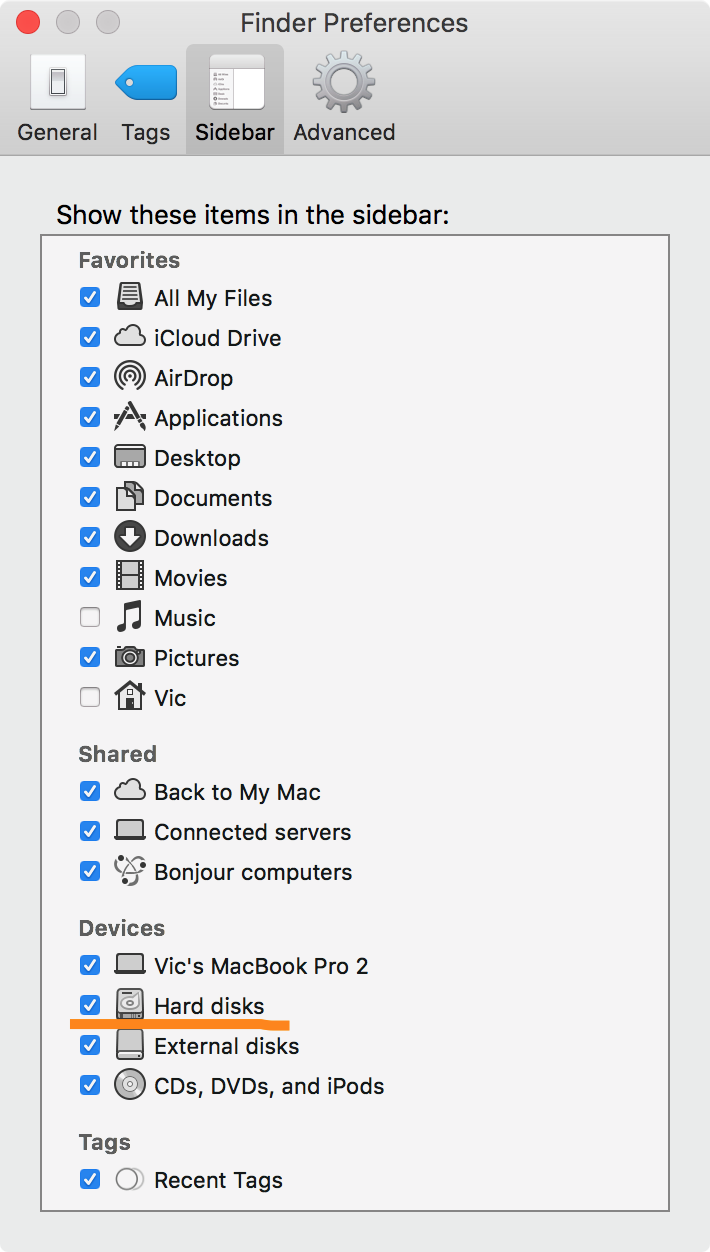Click the Movies filmstrip icon

click(130, 577)
